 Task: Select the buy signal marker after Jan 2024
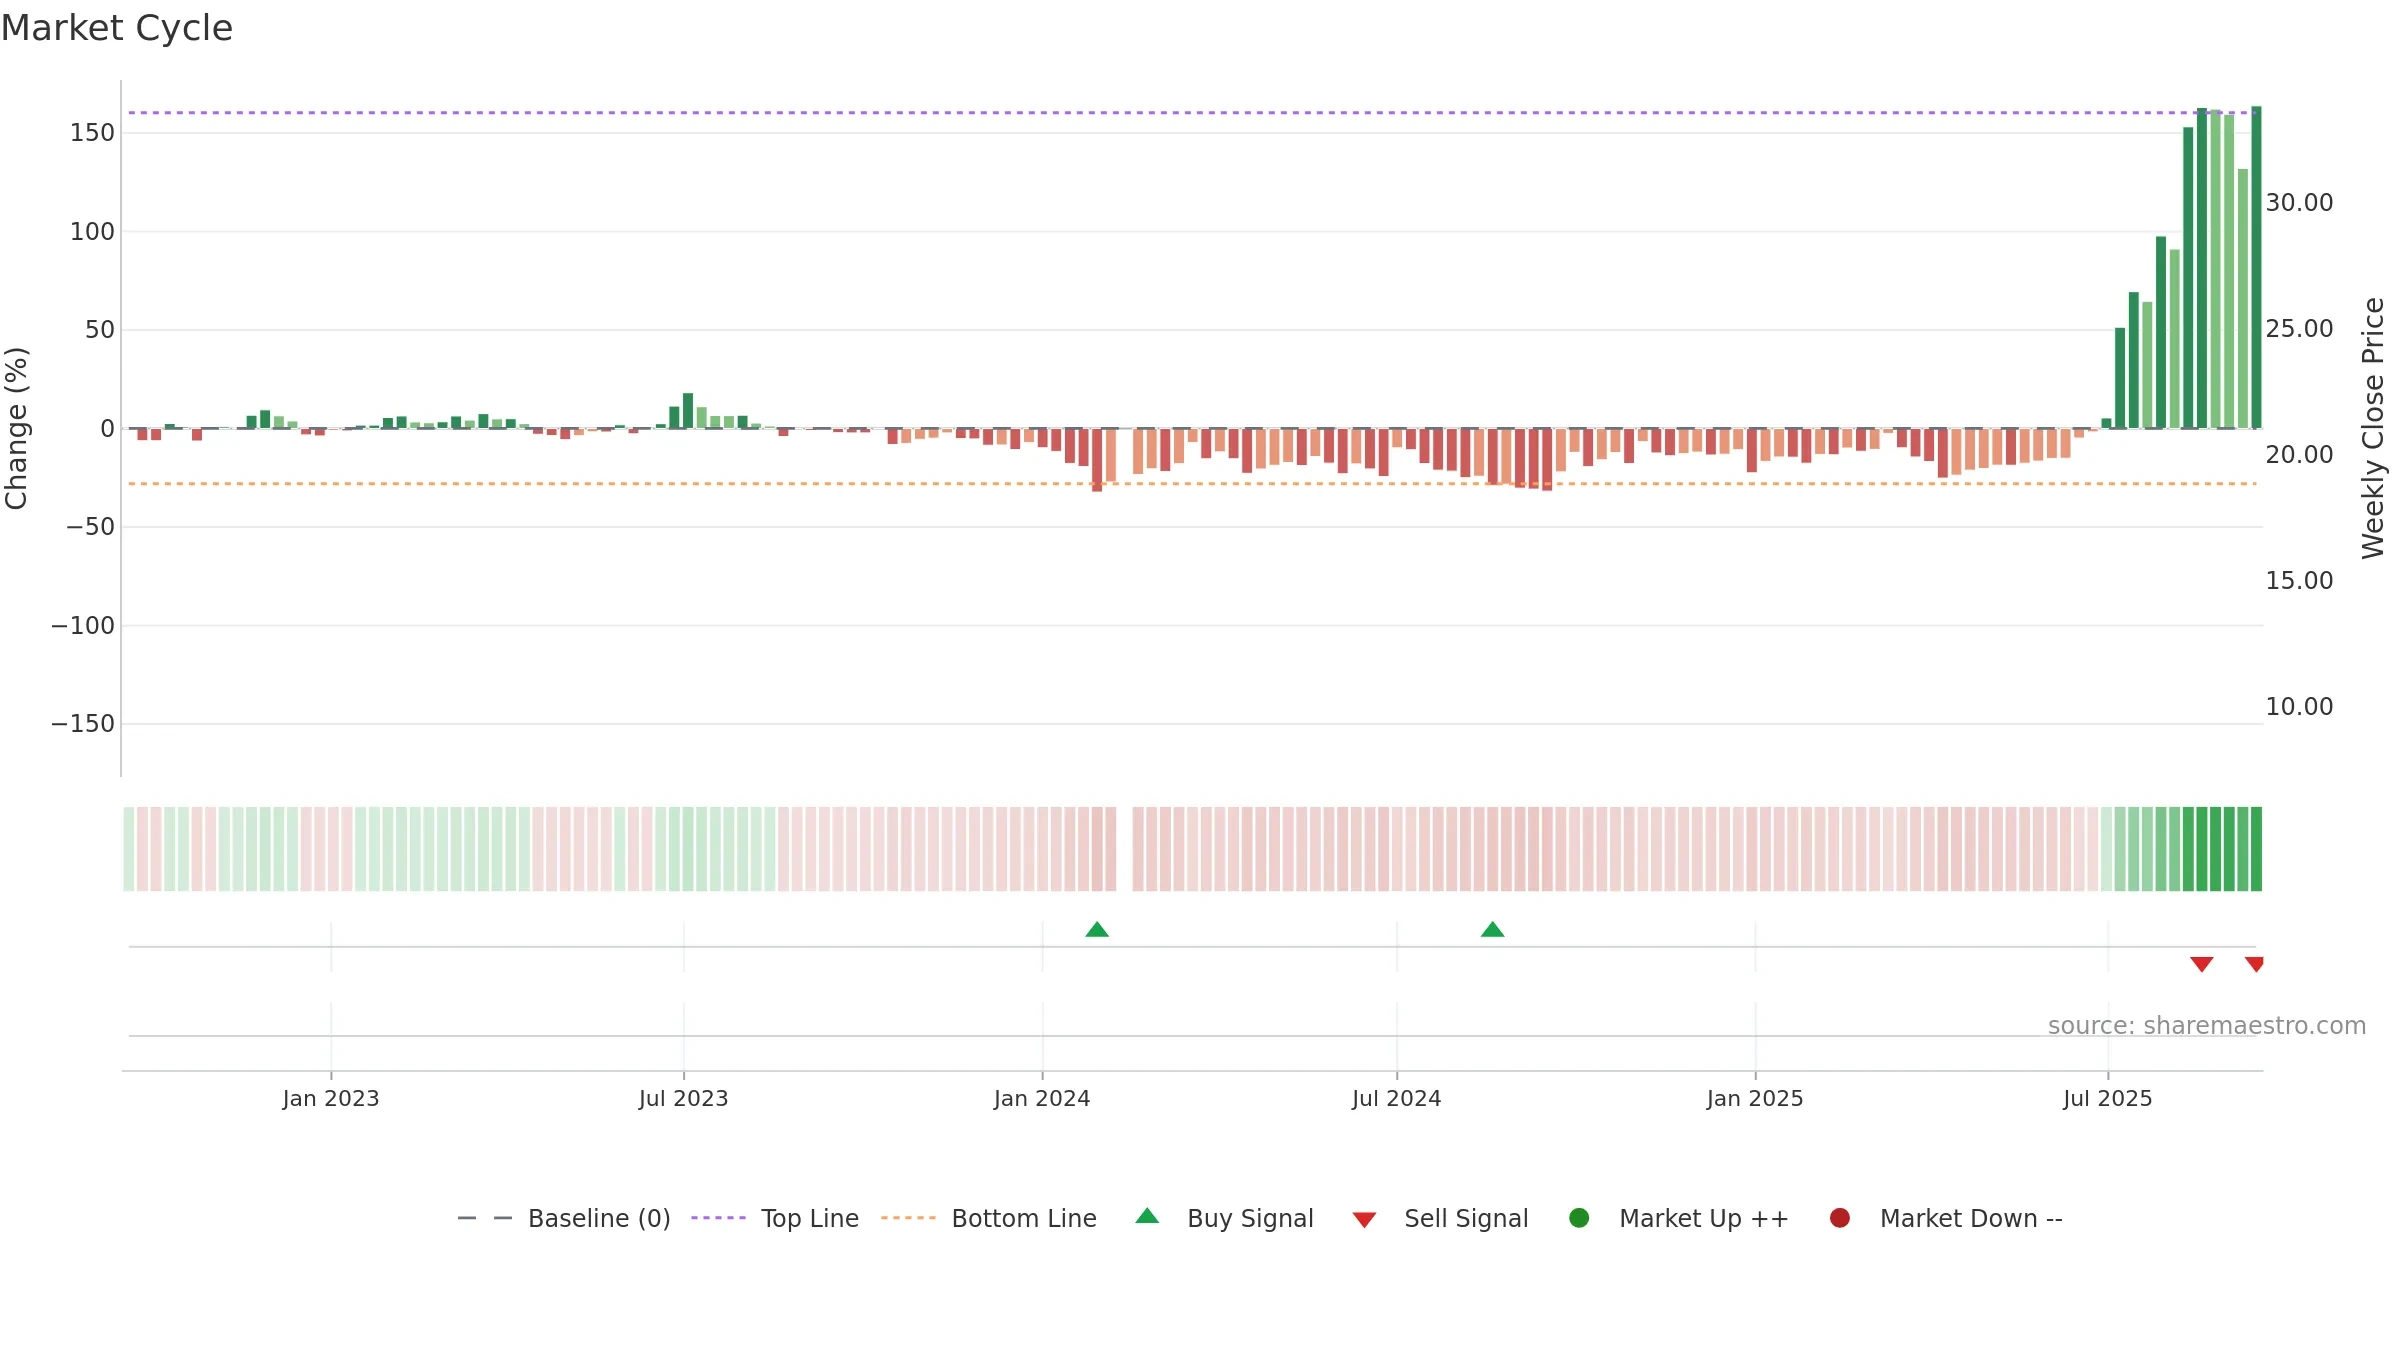[1097, 929]
